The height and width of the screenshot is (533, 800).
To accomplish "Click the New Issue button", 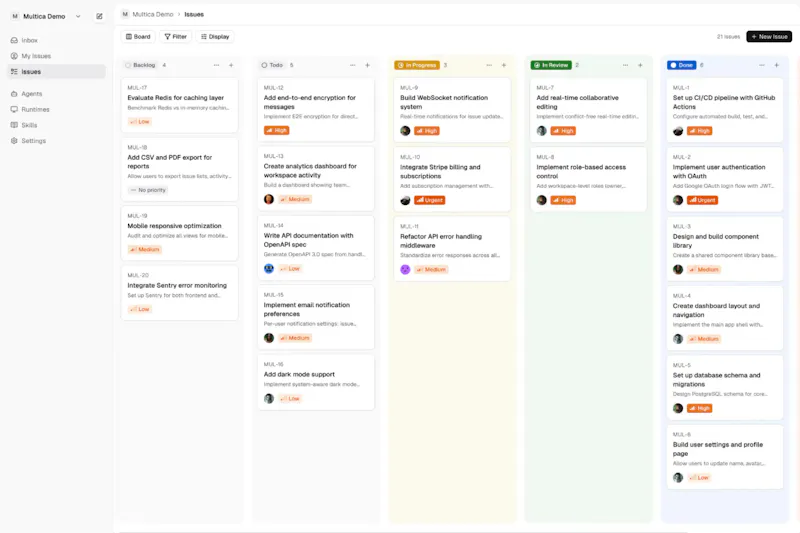I will click(769, 37).
